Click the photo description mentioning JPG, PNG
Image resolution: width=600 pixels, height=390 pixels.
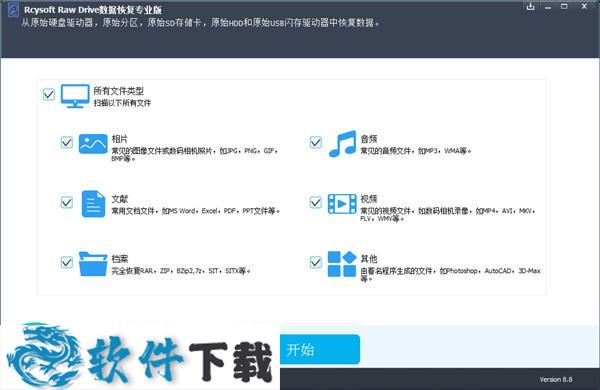tap(194, 154)
